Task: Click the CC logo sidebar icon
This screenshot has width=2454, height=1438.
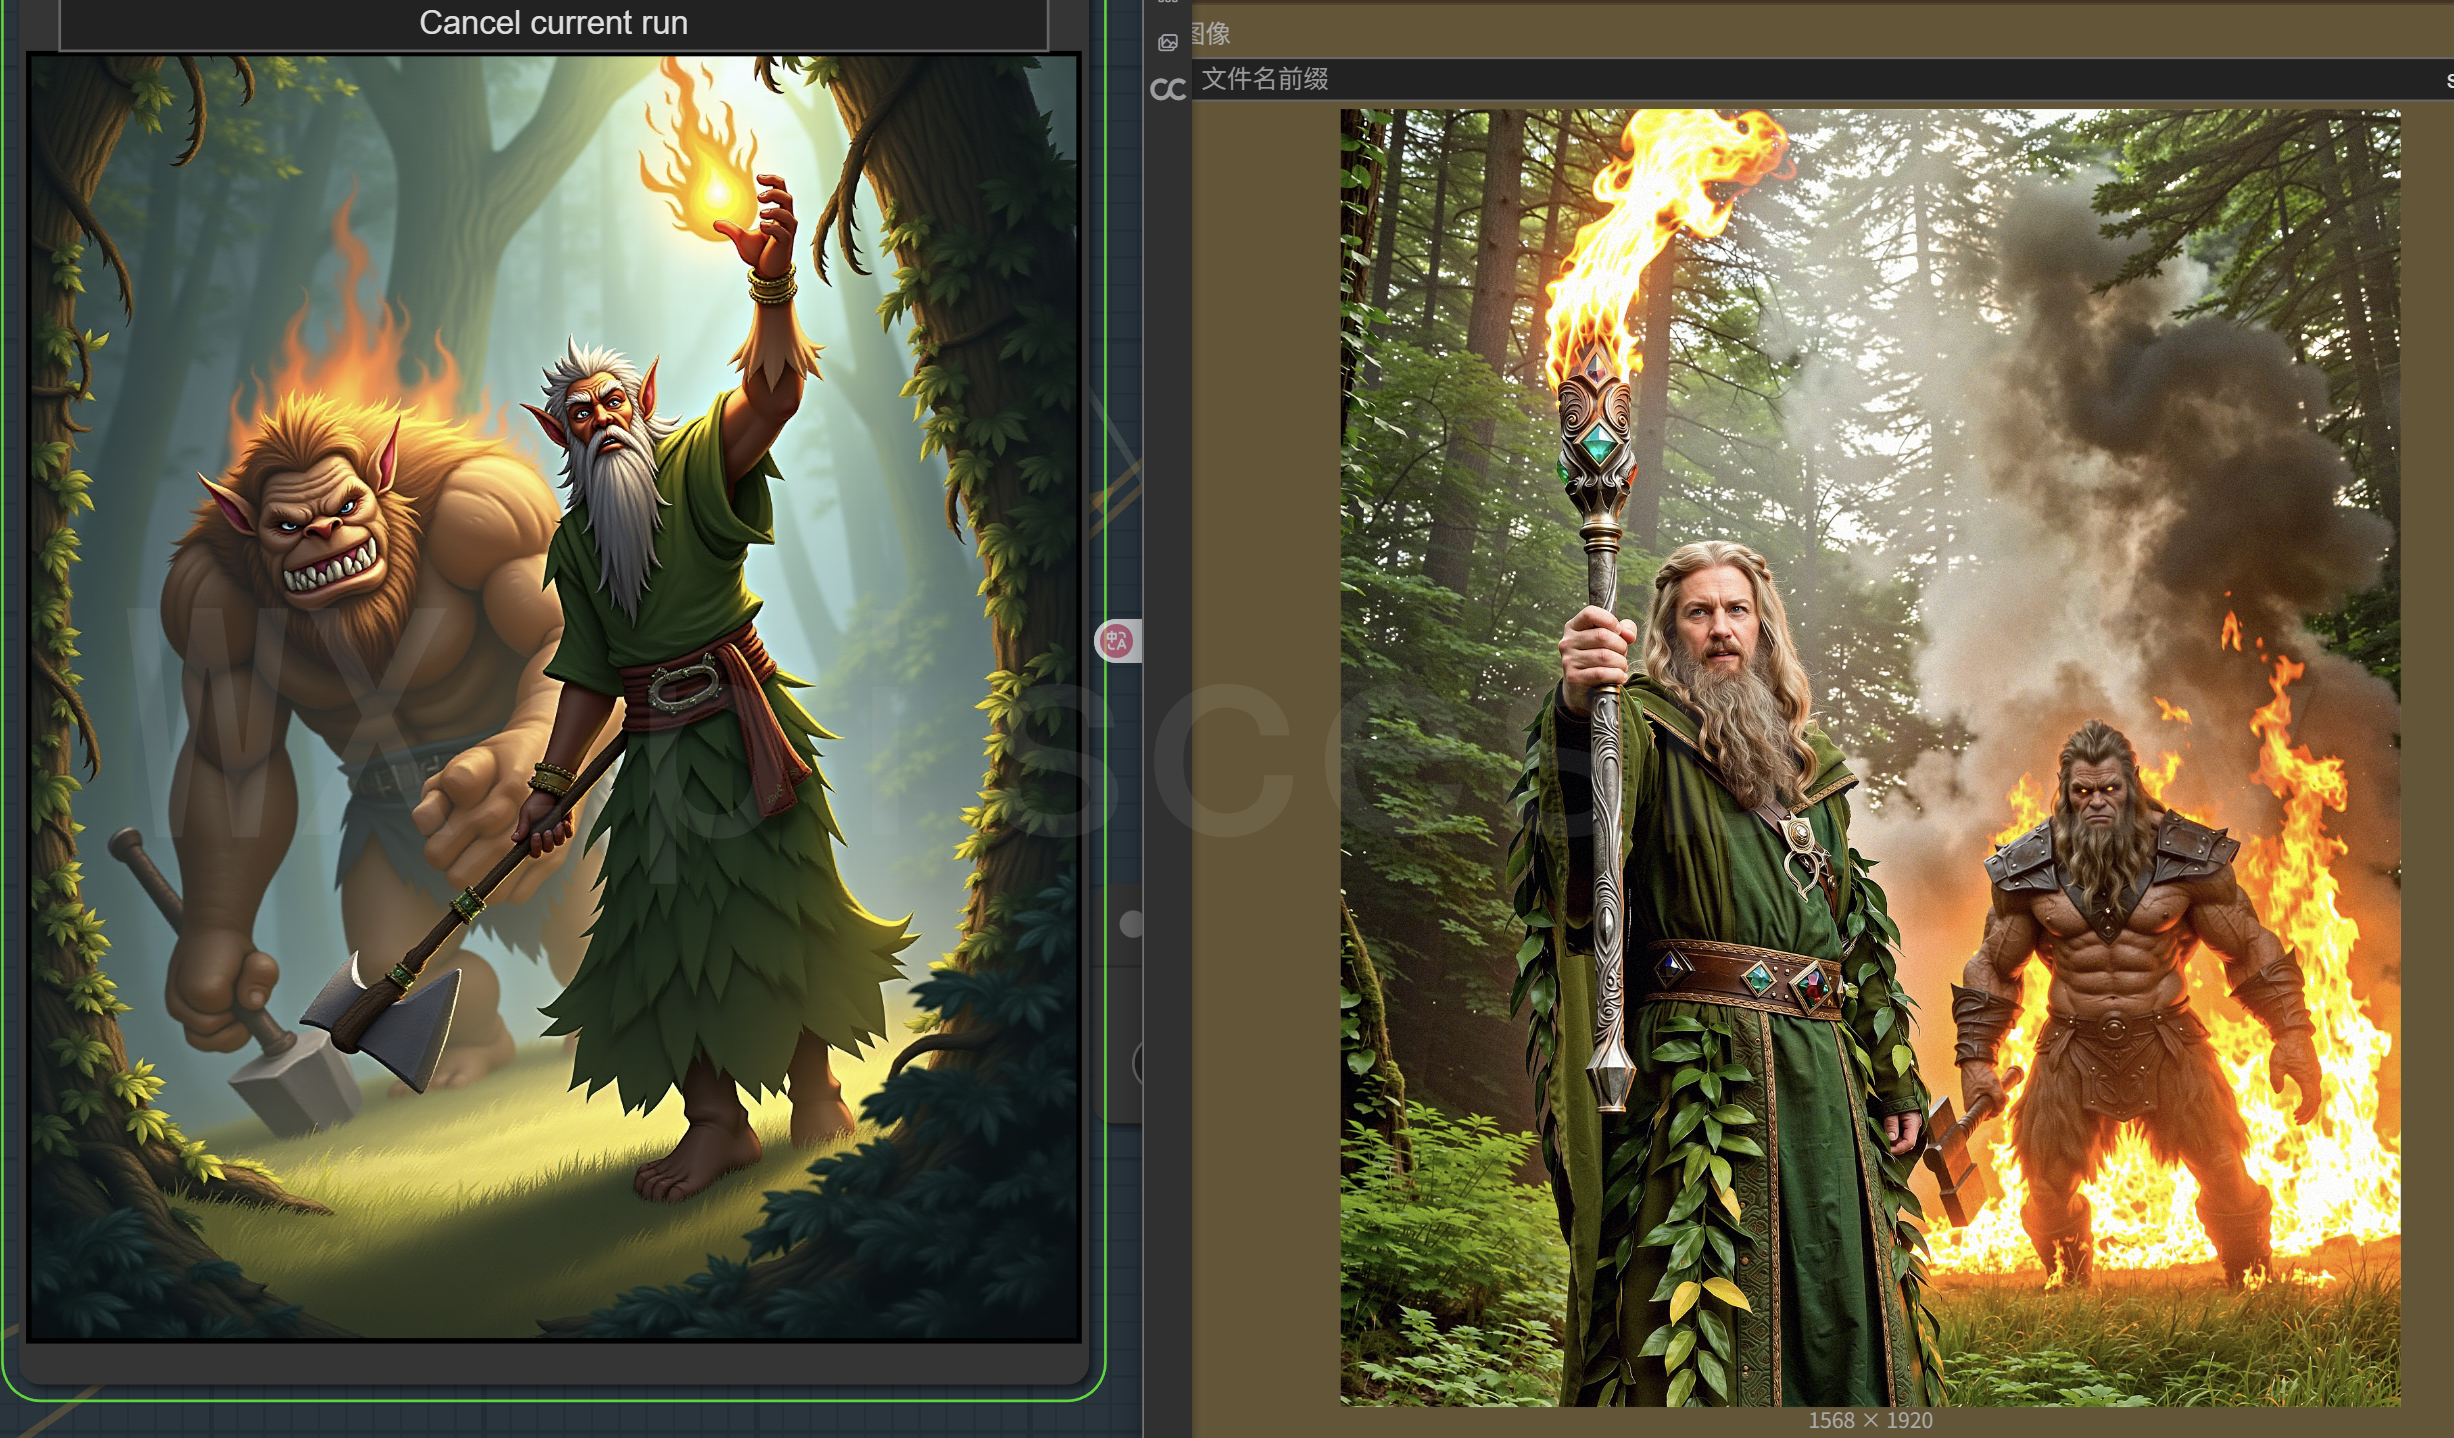Action: tap(1167, 90)
